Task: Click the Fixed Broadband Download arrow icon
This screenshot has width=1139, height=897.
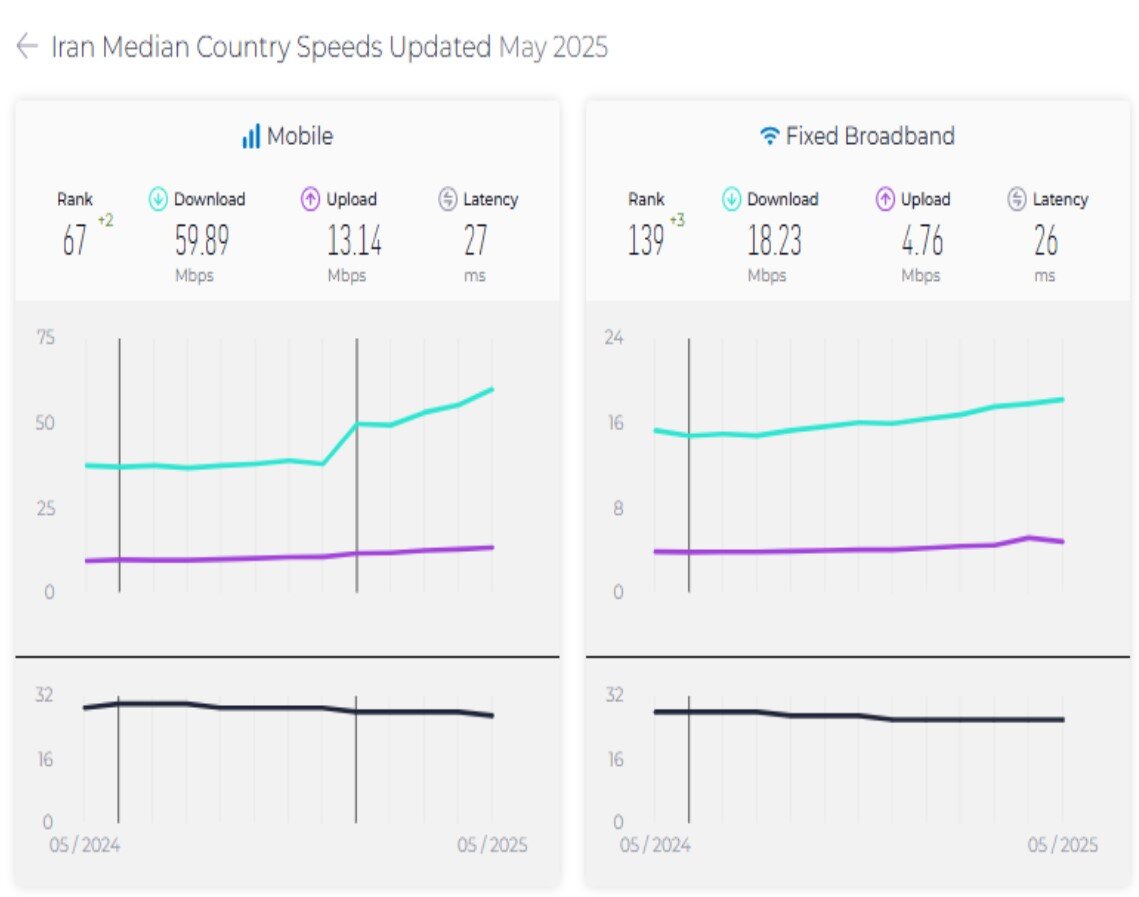Action: coord(732,199)
